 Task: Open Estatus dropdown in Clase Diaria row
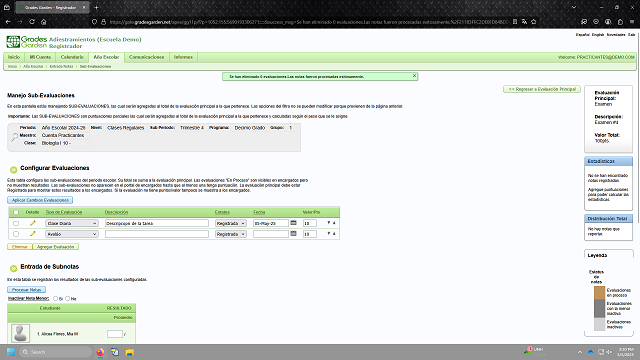[x=231, y=223]
